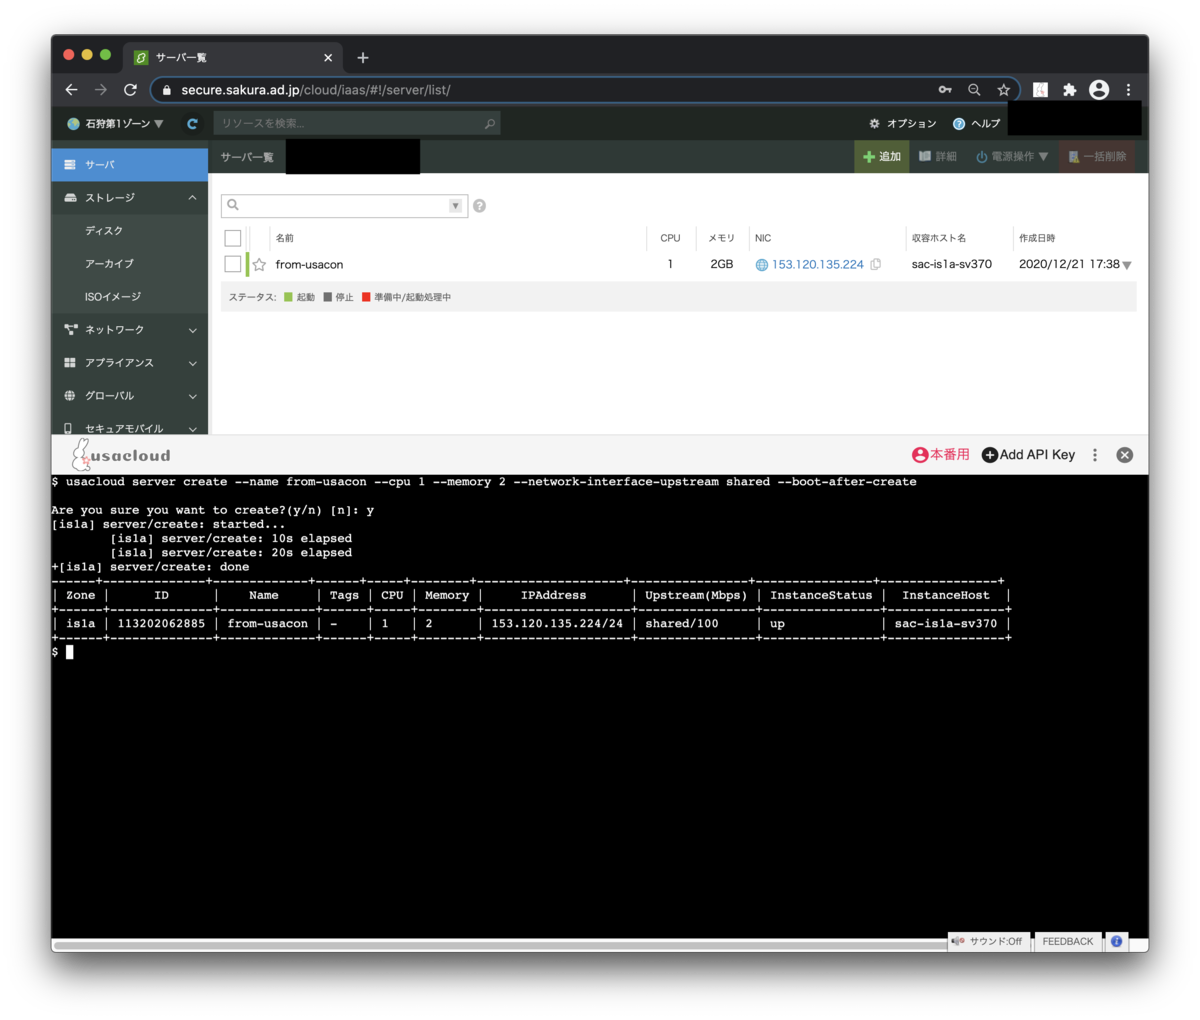This screenshot has height=1020, width=1200.
Task: Star the from-usacon server as favorite
Action: (x=259, y=265)
